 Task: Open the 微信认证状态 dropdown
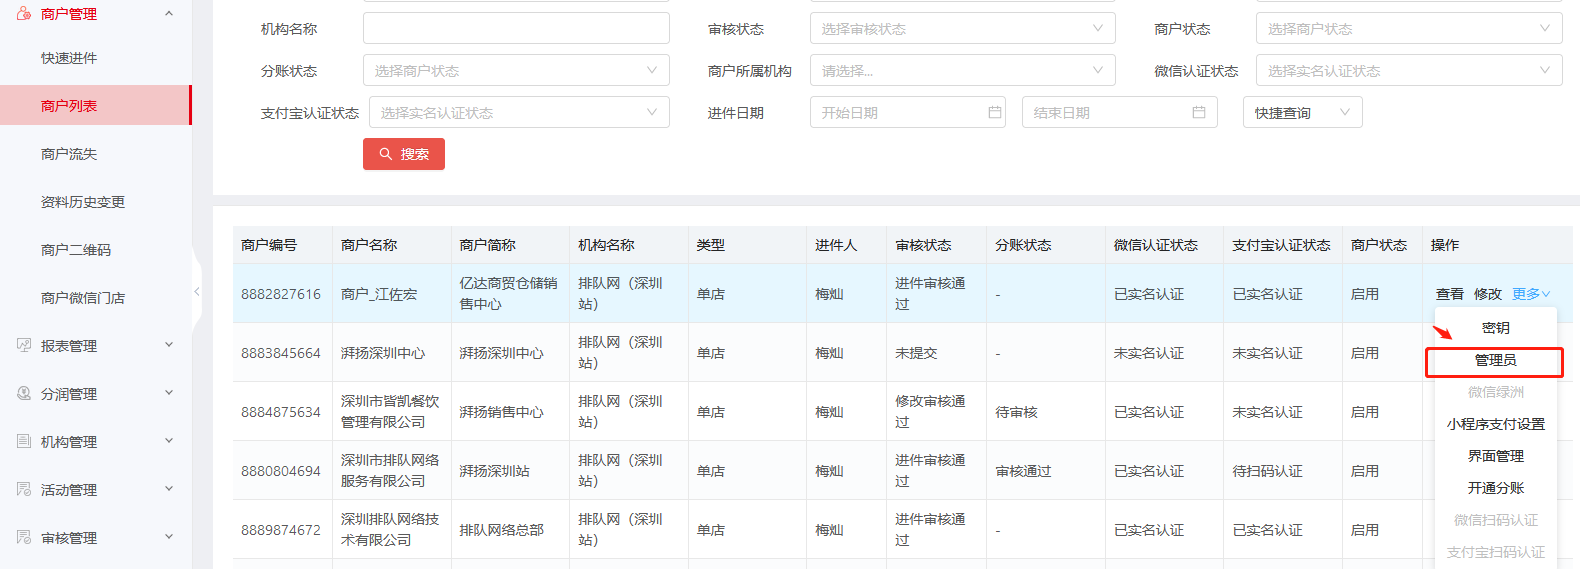tap(1408, 70)
